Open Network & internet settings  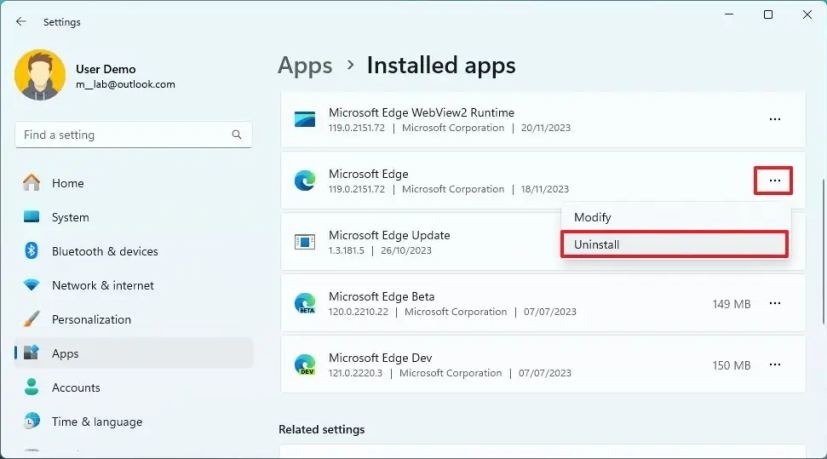coord(102,285)
